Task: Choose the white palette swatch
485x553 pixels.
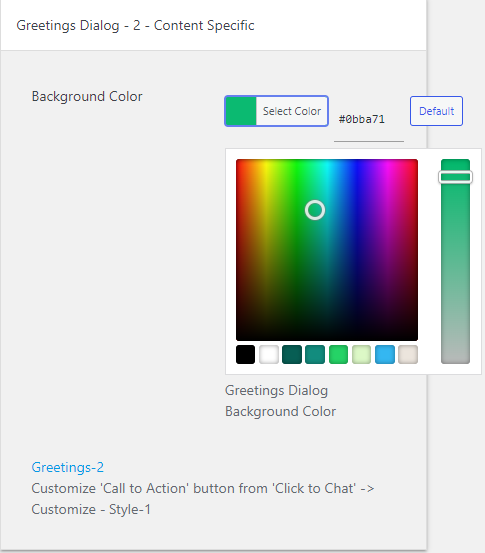Action: [269, 354]
